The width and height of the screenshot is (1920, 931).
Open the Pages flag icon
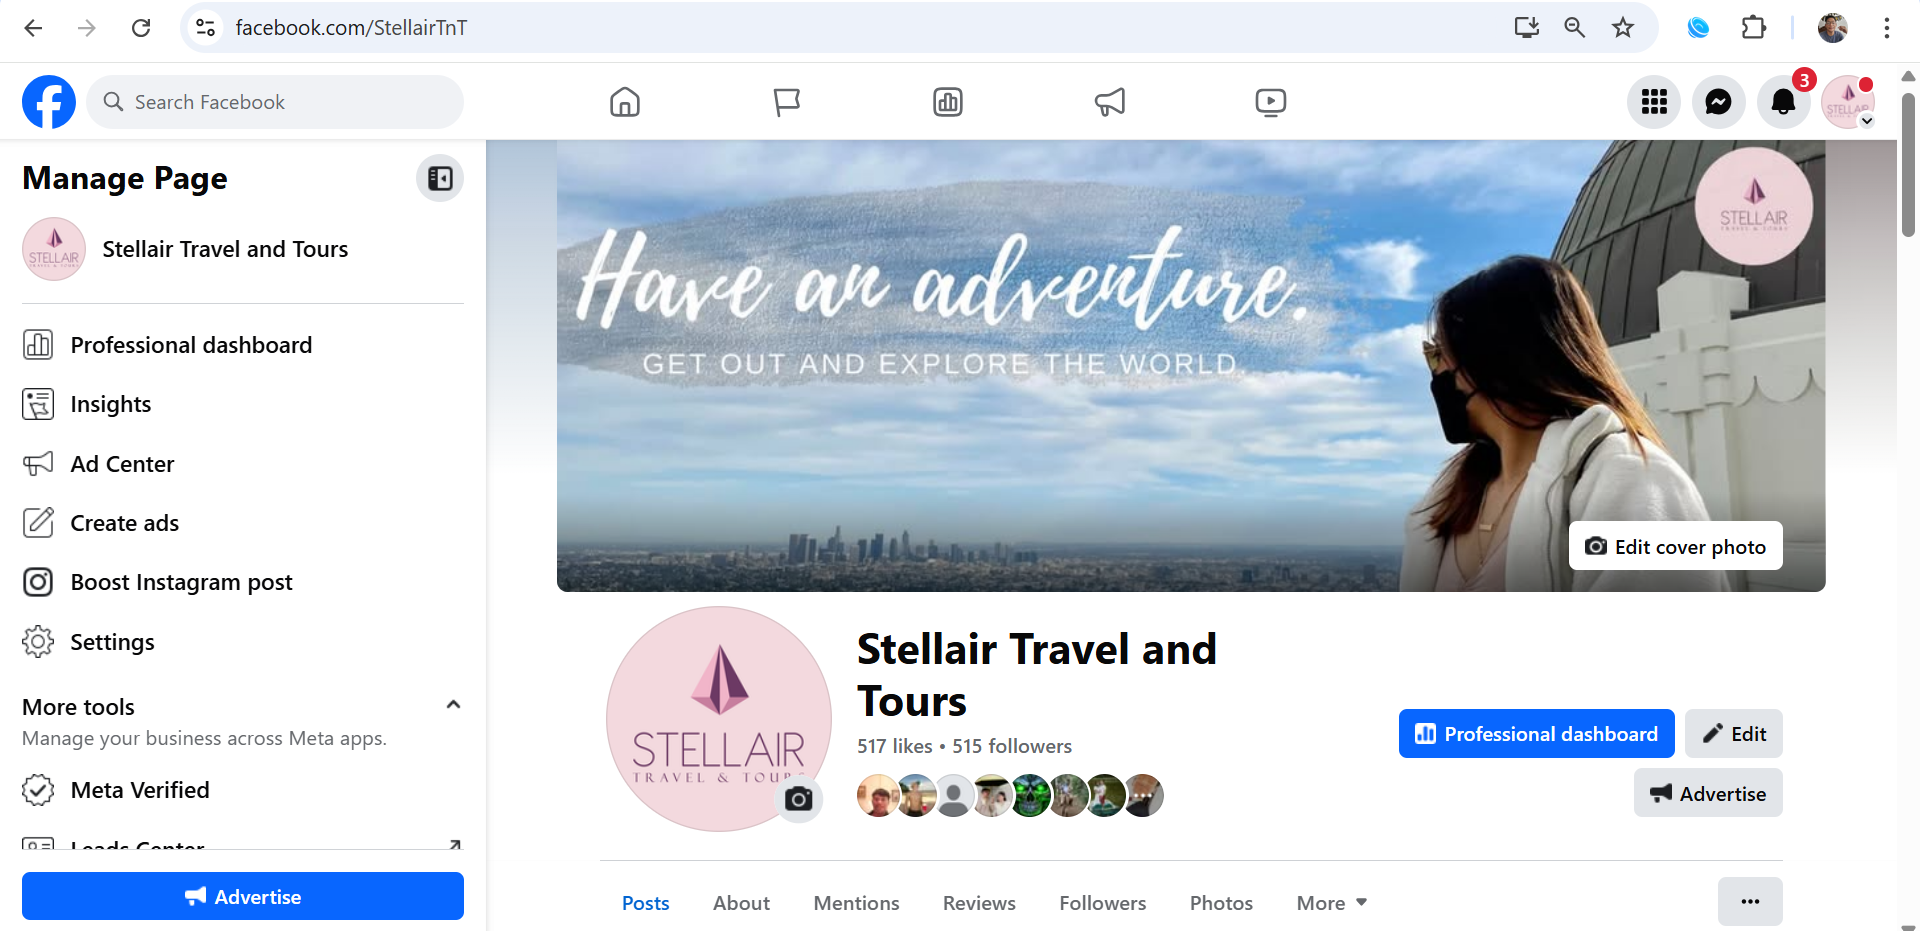pyautogui.click(x=787, y=102)
